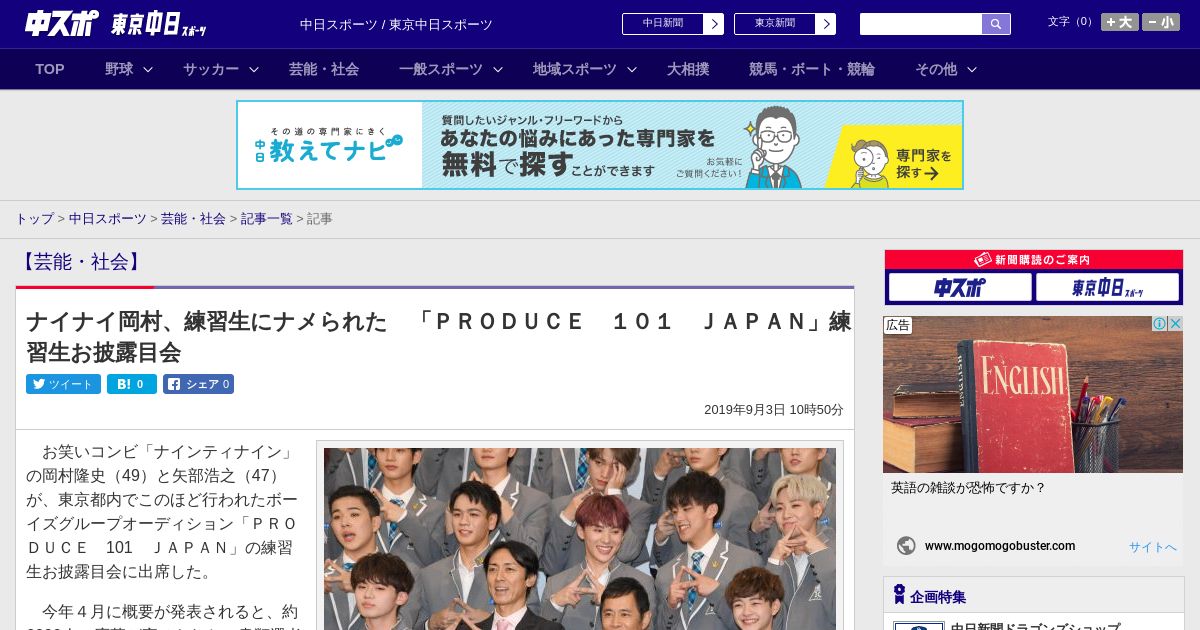Open the 芸能・社会 navigation item
The height and width of the screenshot is (630, 1200).
click(324, 69)
